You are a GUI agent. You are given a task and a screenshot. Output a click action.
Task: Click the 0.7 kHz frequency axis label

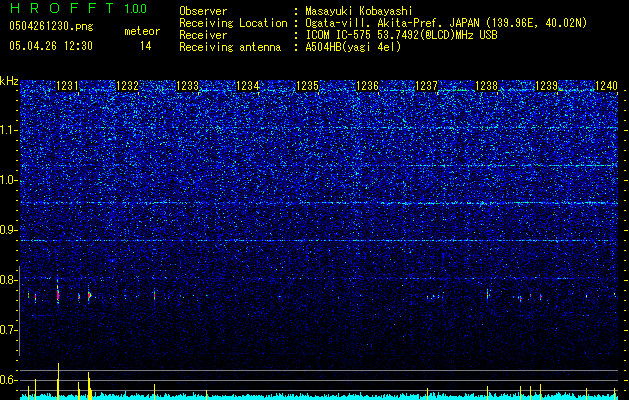pos(9,330)
